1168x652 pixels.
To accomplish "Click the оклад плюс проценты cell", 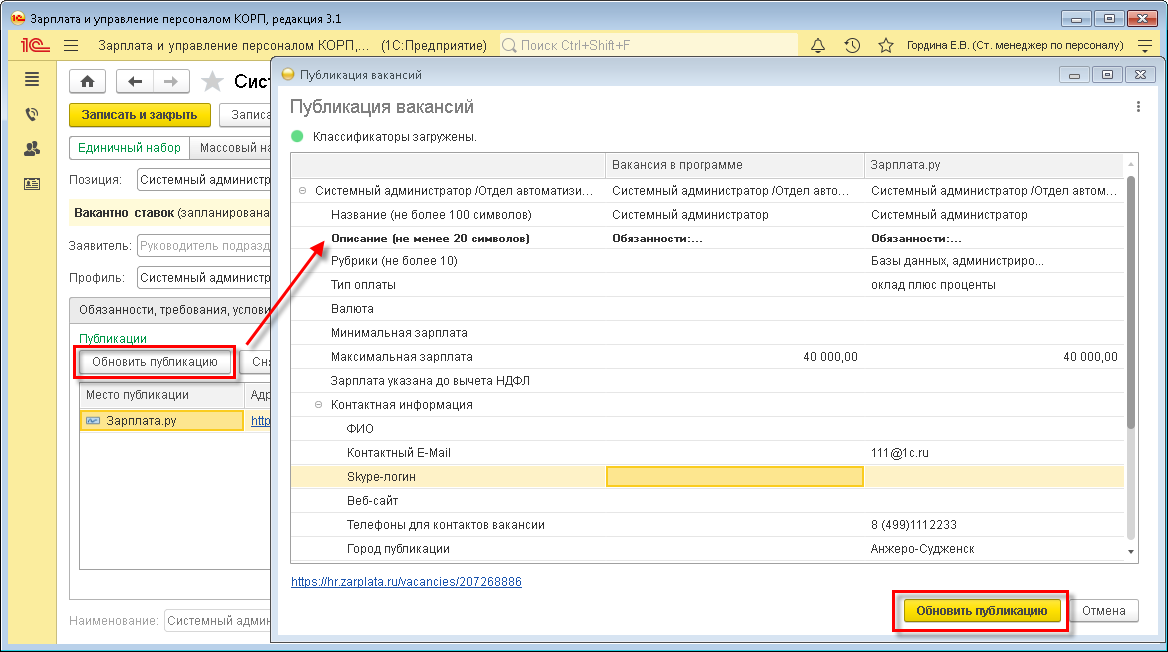I will pos(994,285).
